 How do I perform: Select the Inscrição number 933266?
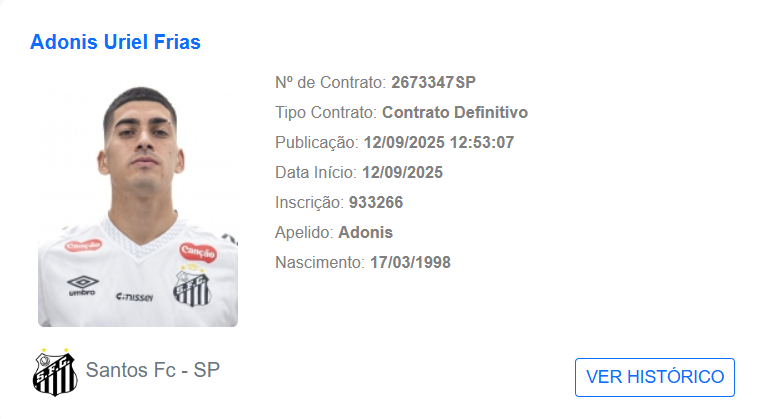376,202
